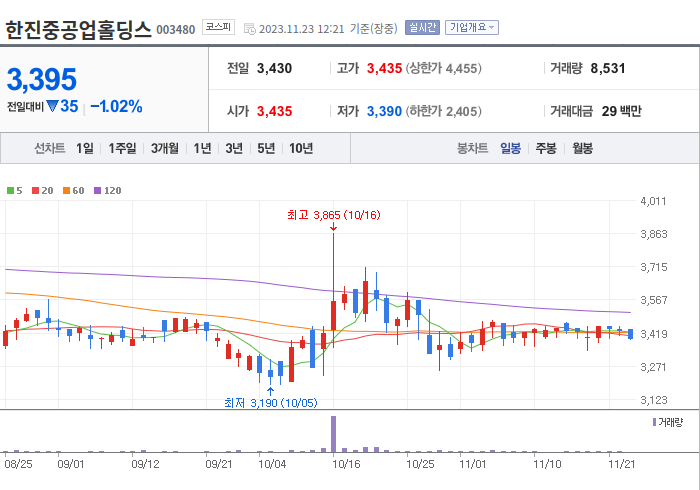Screen dimensions: 700x490
Task: Click the green 5-day moving average swatch
Action: (10, 191)
